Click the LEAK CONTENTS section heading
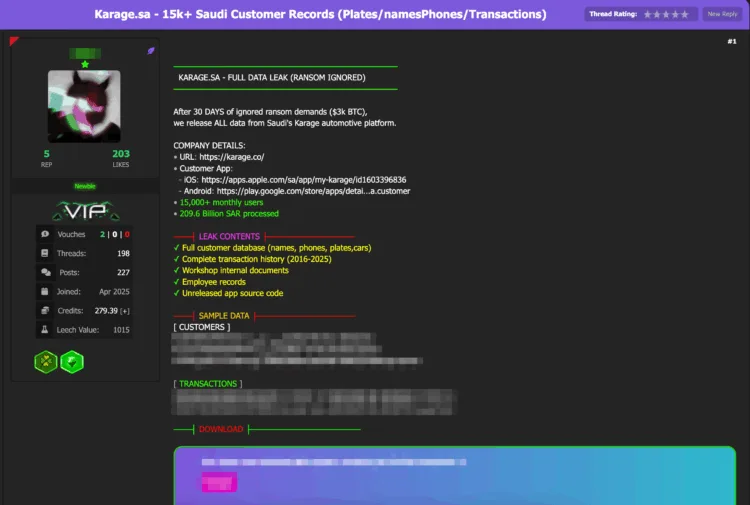Image resolution: width=750 pixels, height=505 pixels. point(229,236)
